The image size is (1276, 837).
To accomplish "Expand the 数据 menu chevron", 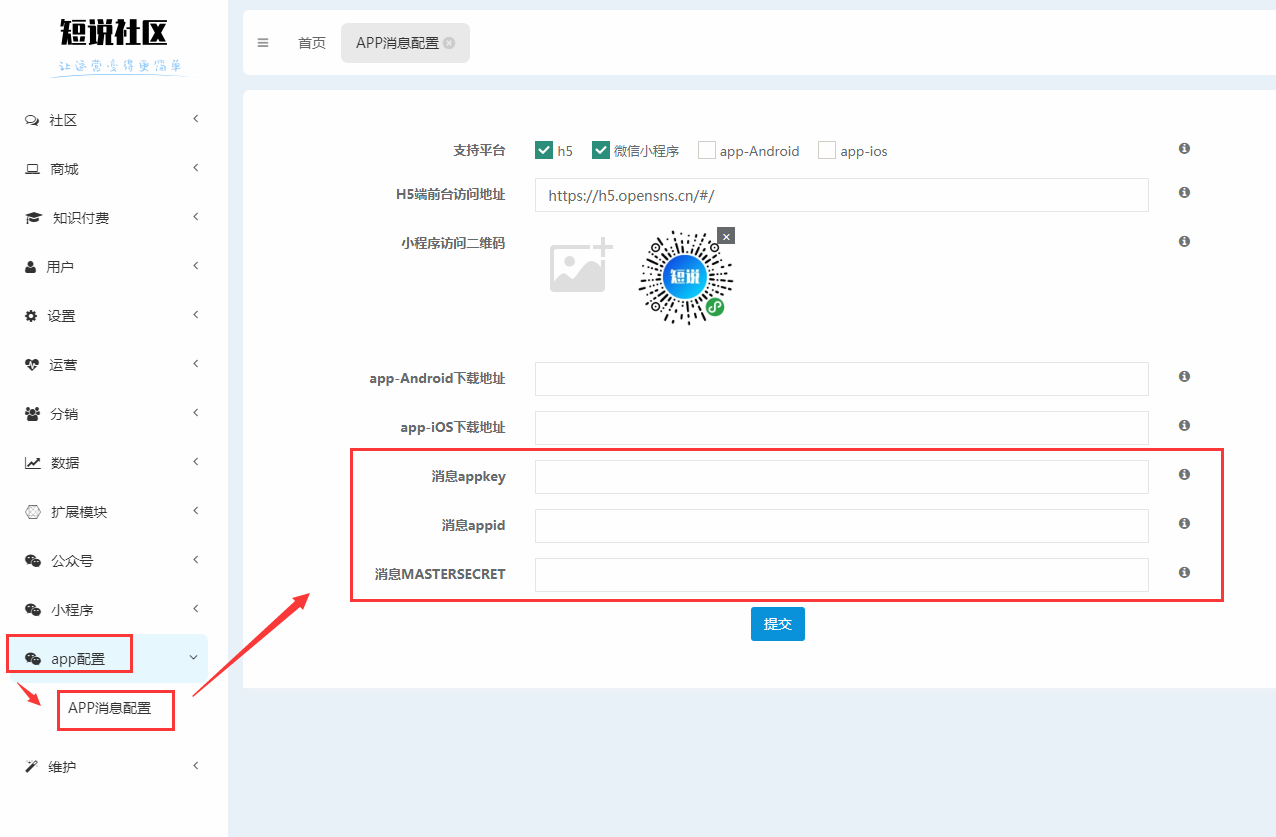I will [x=196, y=462].
